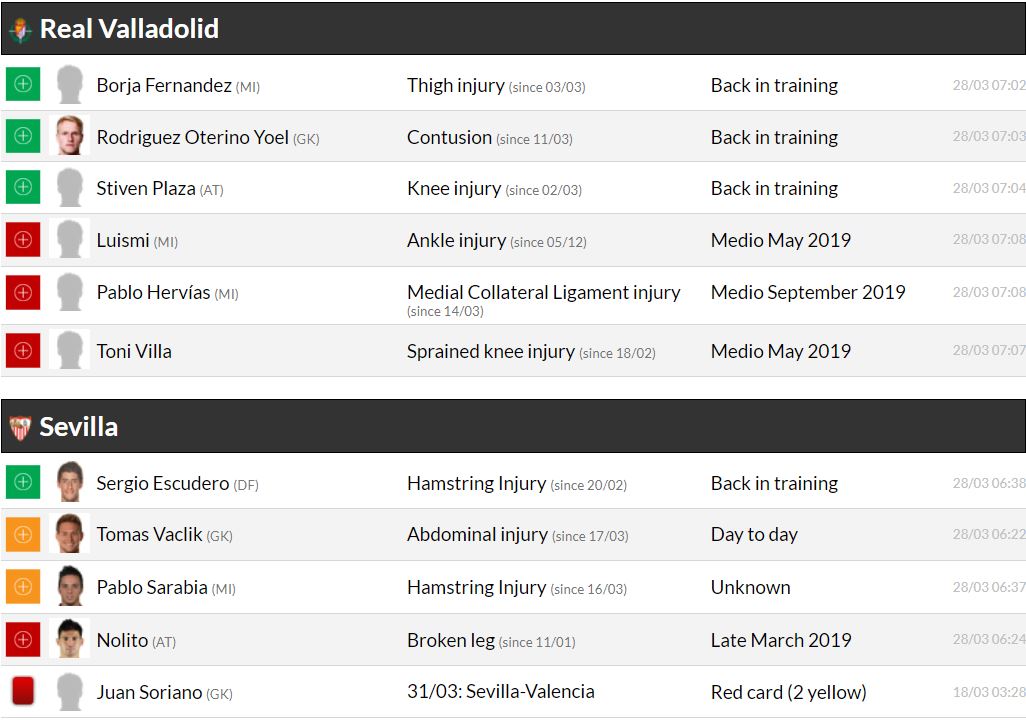Click orange status icon beside Tomas Vaclik
Screen dimensions: 1026x720
click(23, 534)
